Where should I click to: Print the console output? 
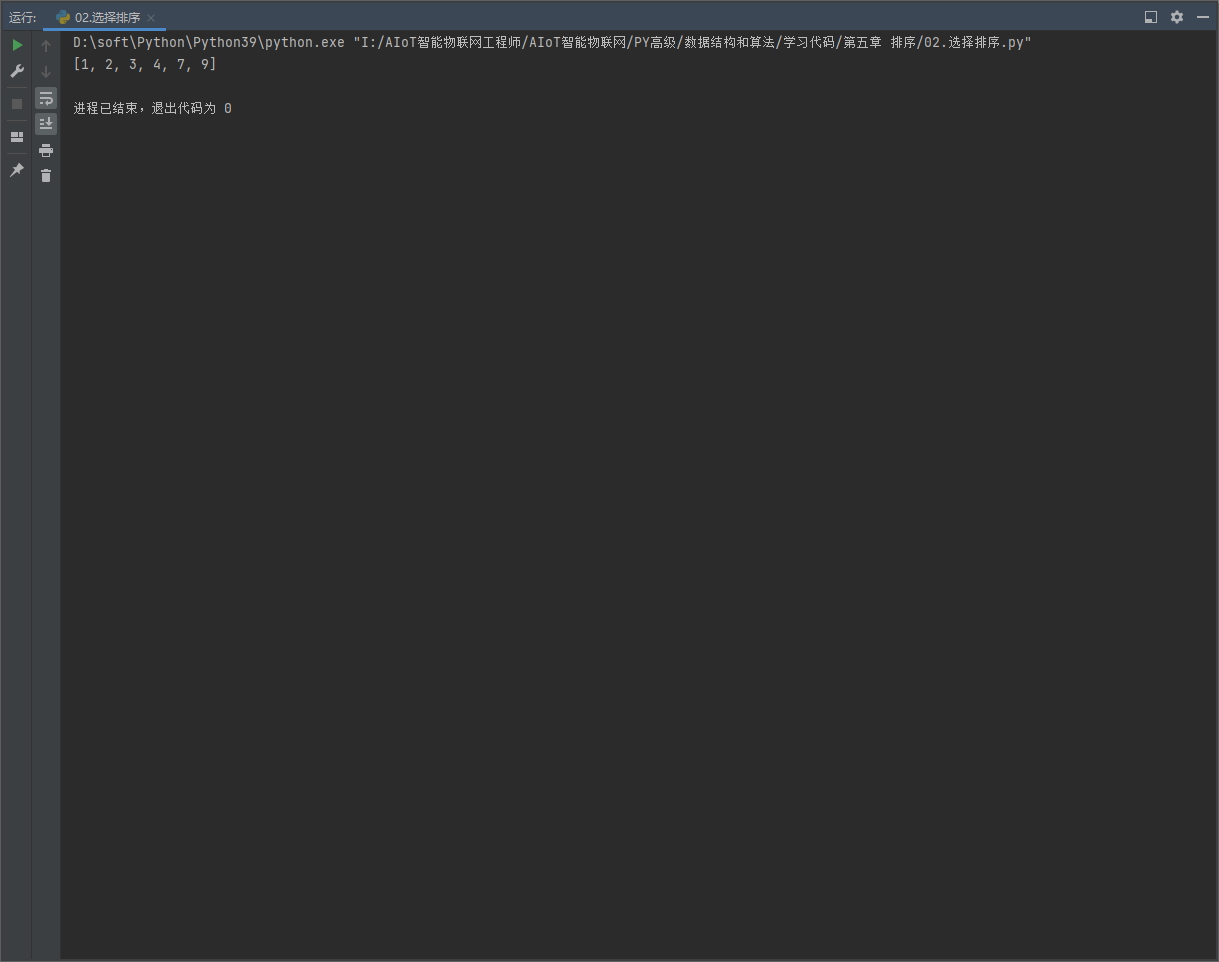click(x=46, y=150)
